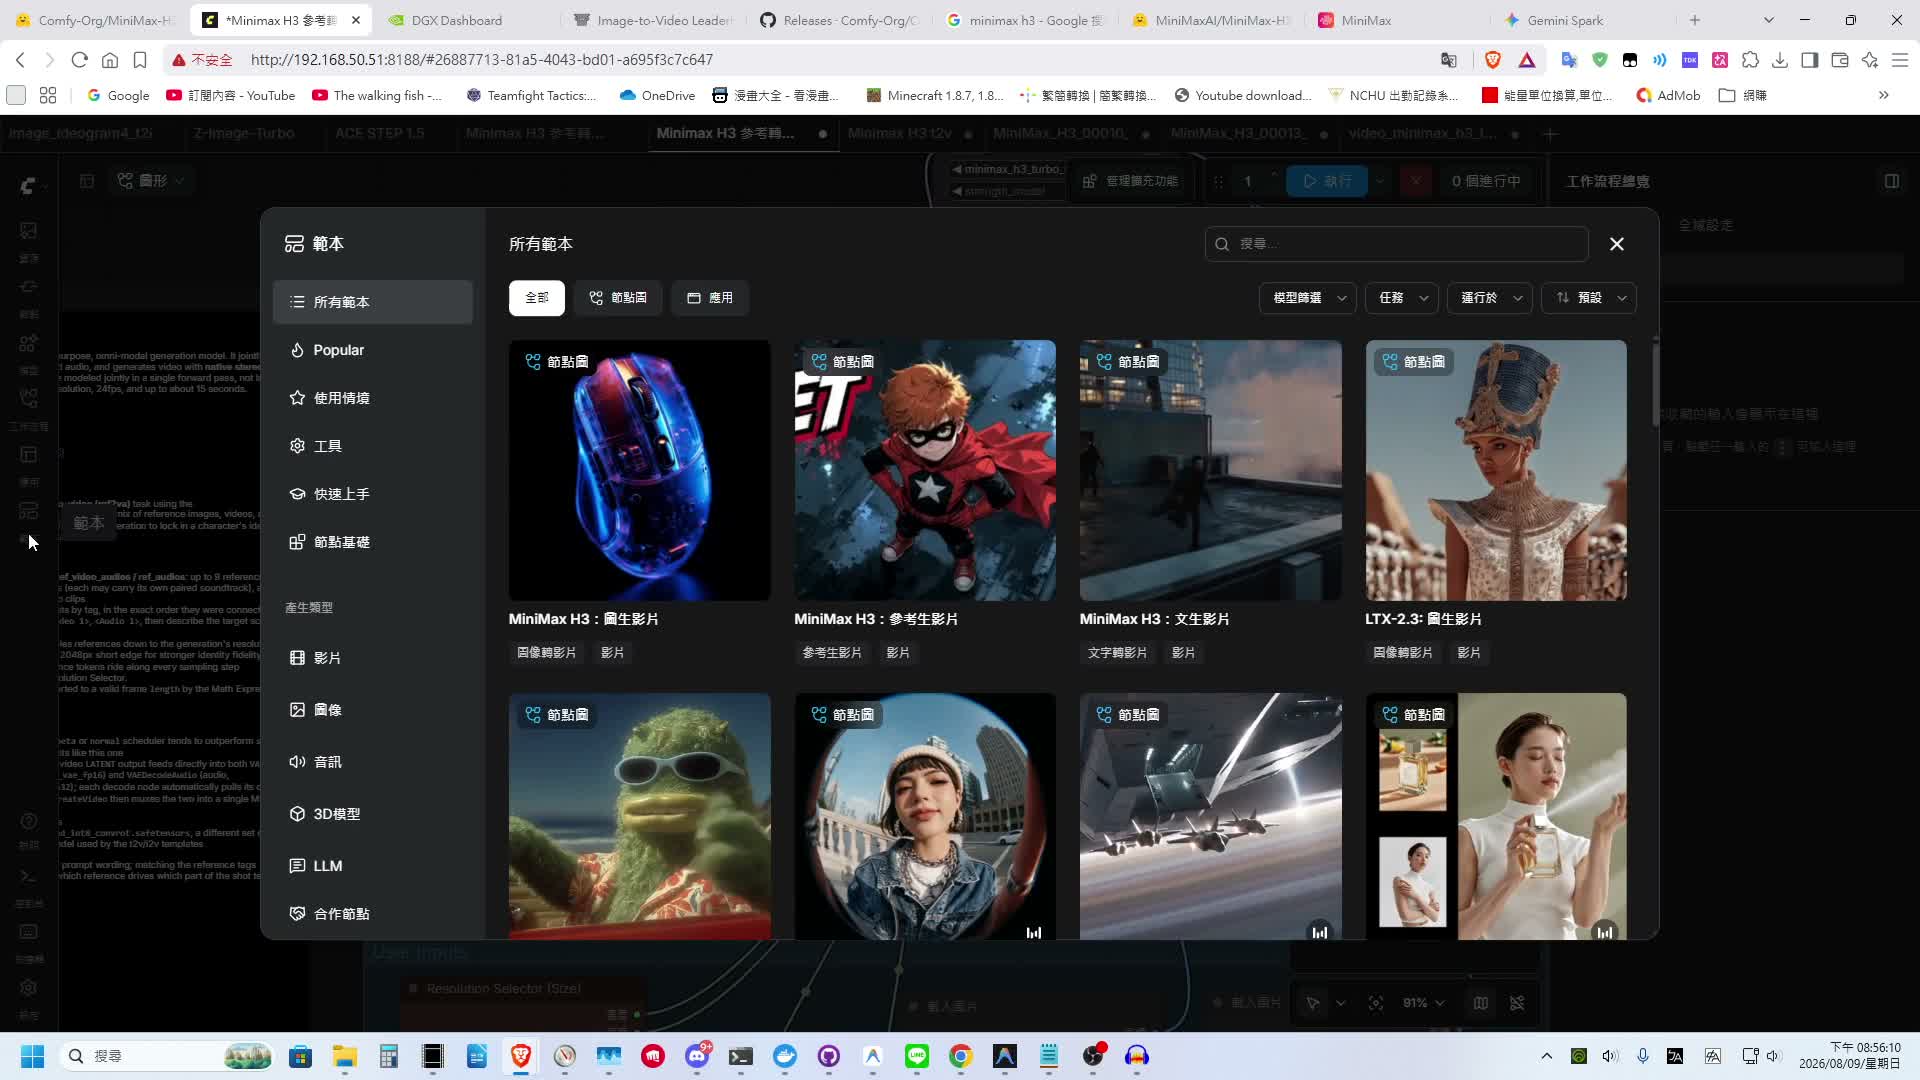This screenshot has width=1920, height=1080.
Task: Click the 不安全 security warning indicator
Action: [x=202, y=60]
